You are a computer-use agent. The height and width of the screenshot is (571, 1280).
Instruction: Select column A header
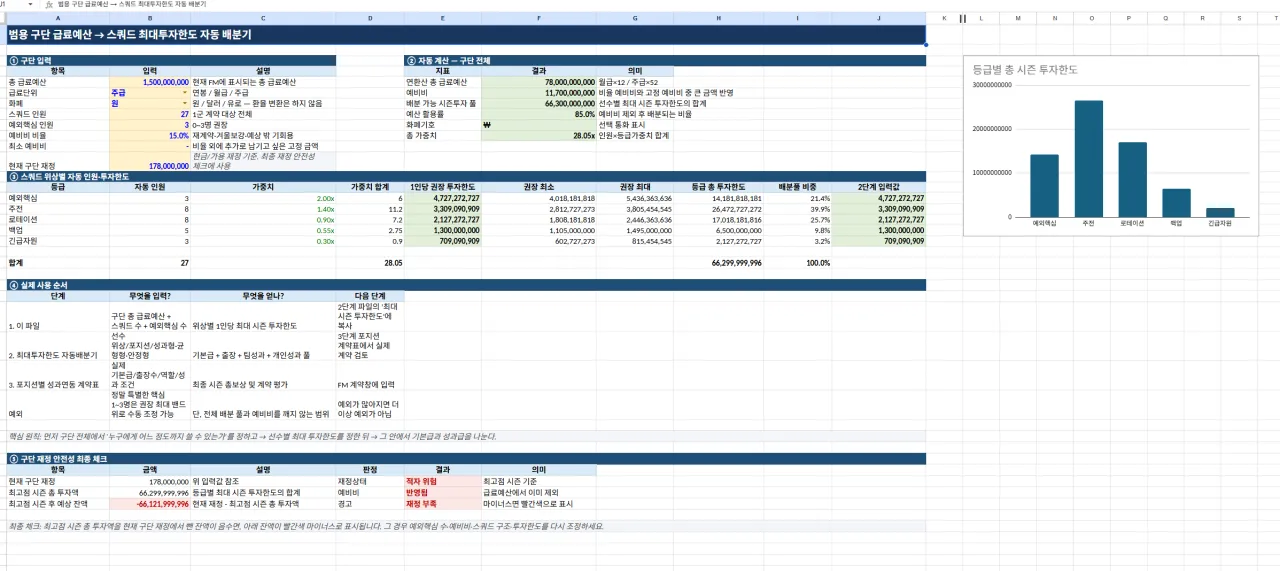(57, 18)
